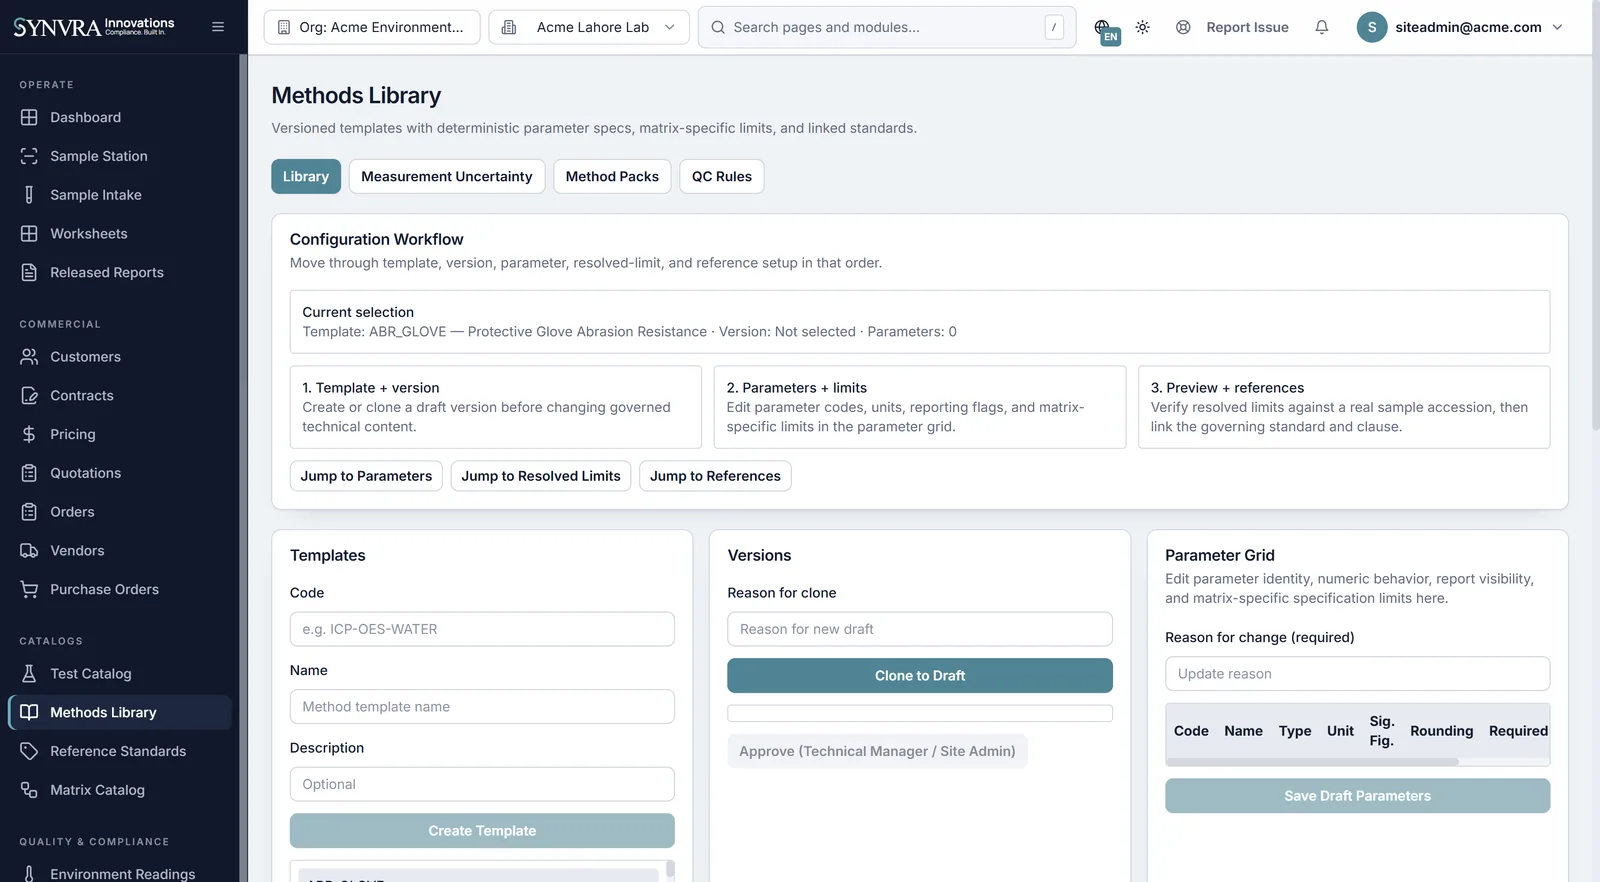This screenshot has width=1600, height=882.
Task: Open Pricing dollar icon
Action: pos(29,434)
